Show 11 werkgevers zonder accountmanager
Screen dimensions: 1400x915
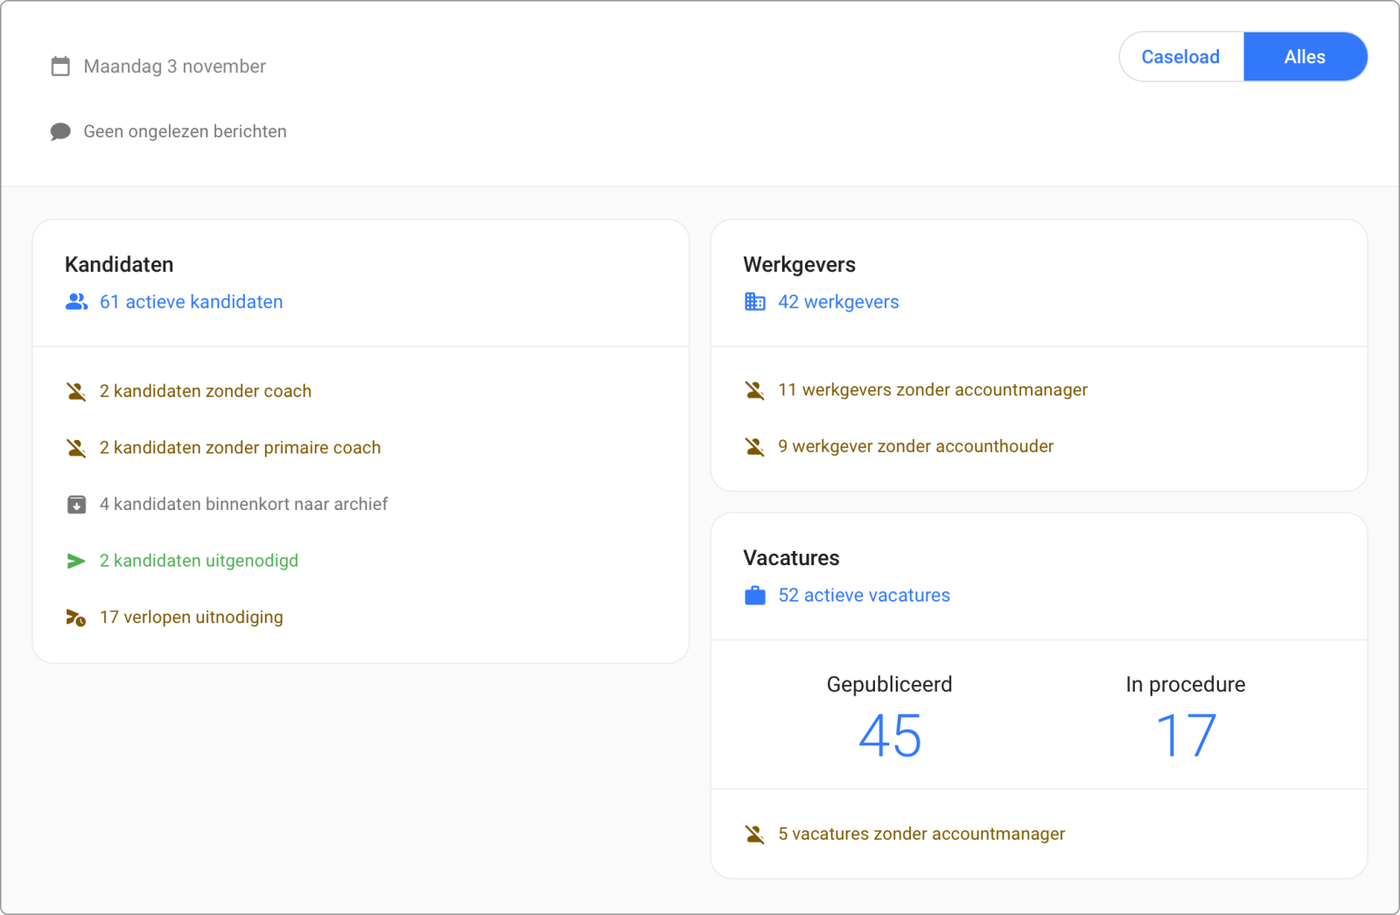[x=932, y=390]
